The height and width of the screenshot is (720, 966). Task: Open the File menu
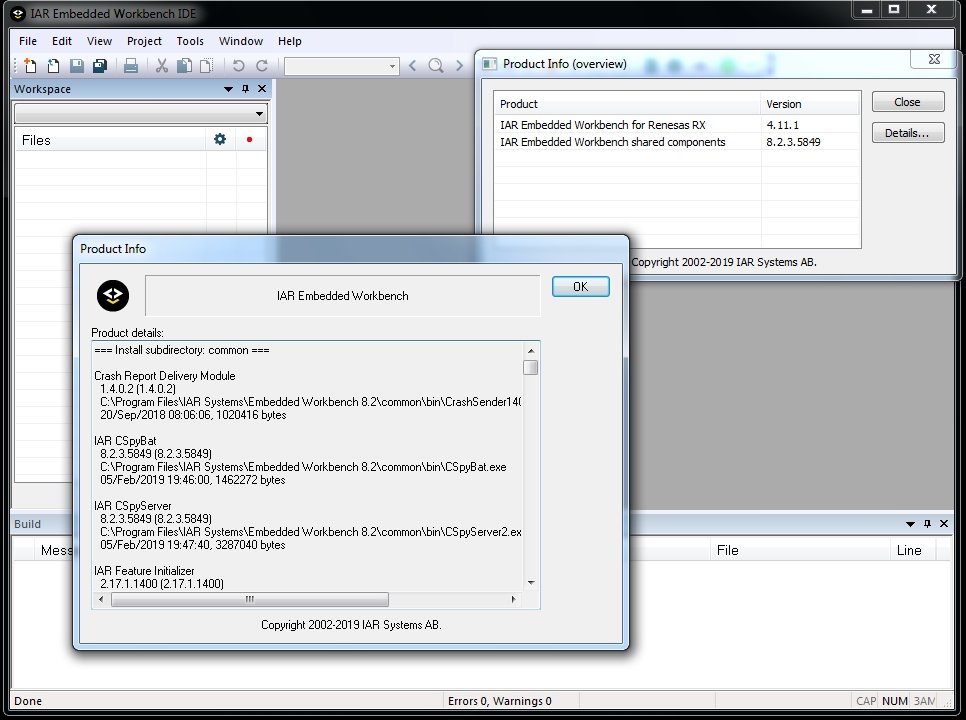28,41
